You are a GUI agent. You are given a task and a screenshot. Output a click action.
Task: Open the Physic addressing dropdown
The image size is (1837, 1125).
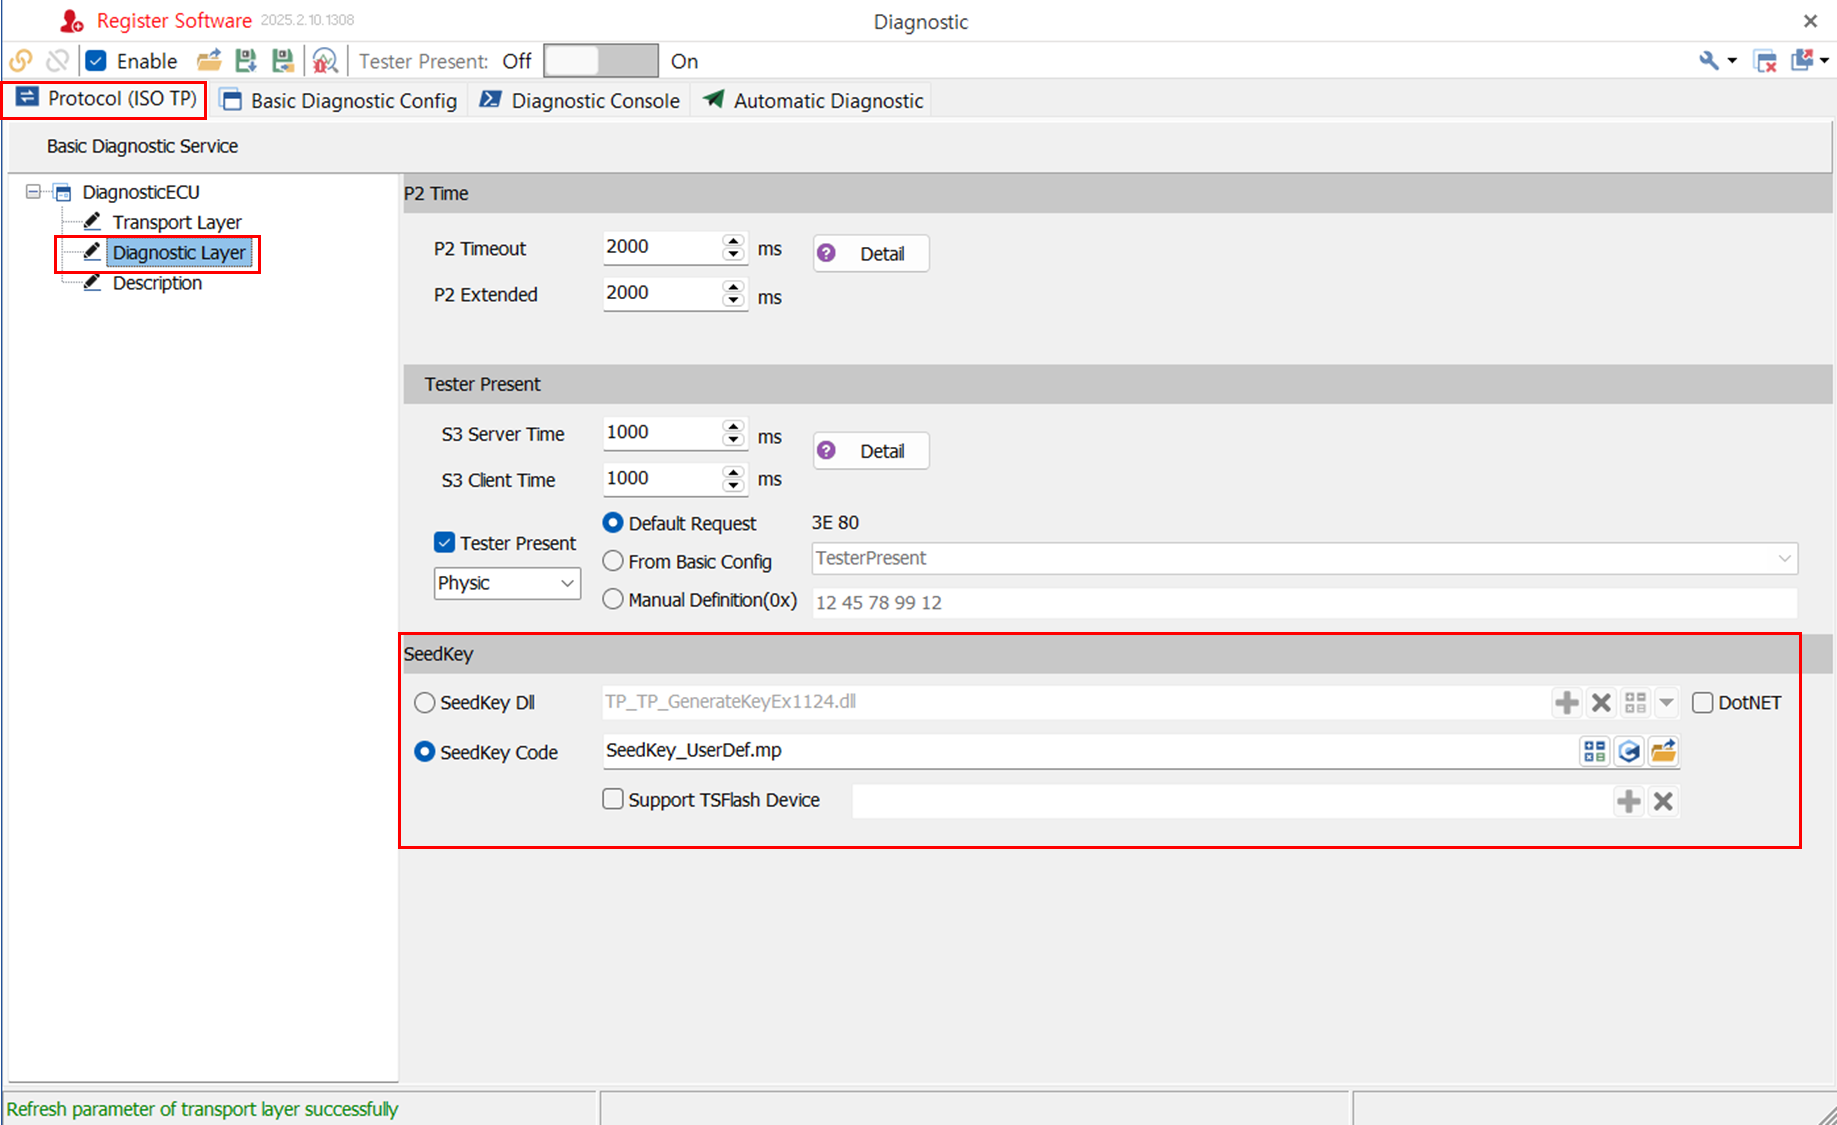click(x=507, y=583)
